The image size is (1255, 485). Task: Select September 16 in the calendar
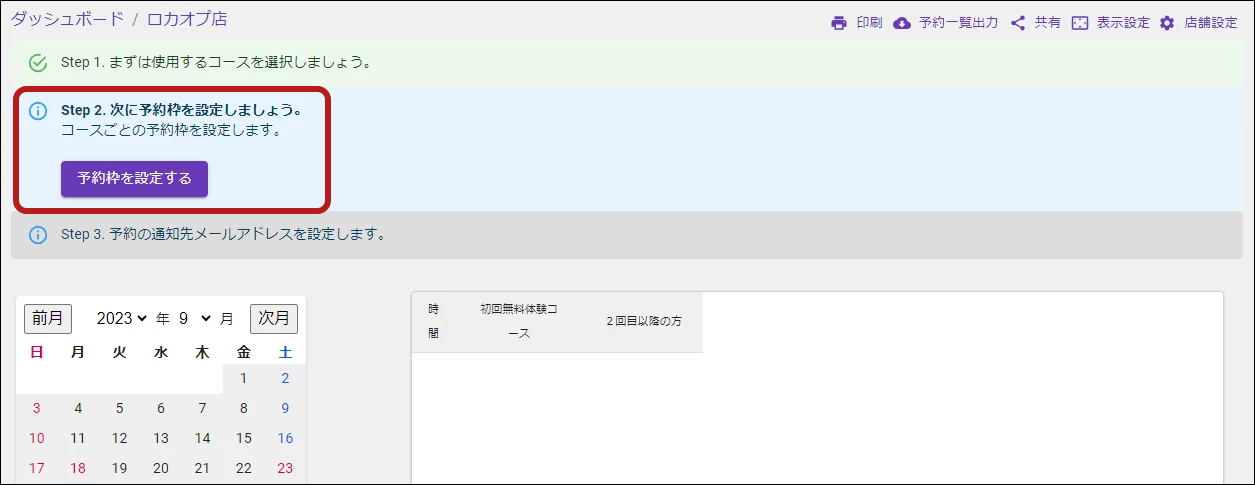pyautogui.click(x=285, y=438)
